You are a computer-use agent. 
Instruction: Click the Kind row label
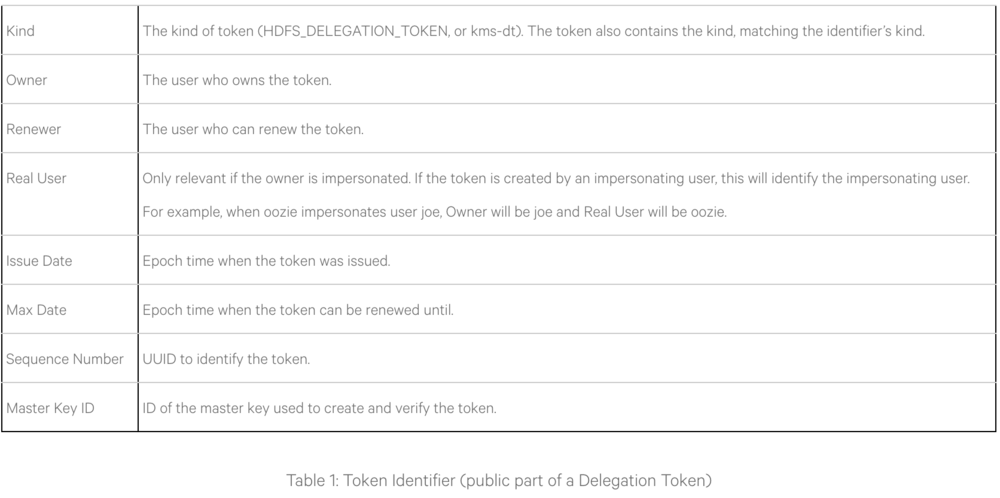(x=20, y=31)
